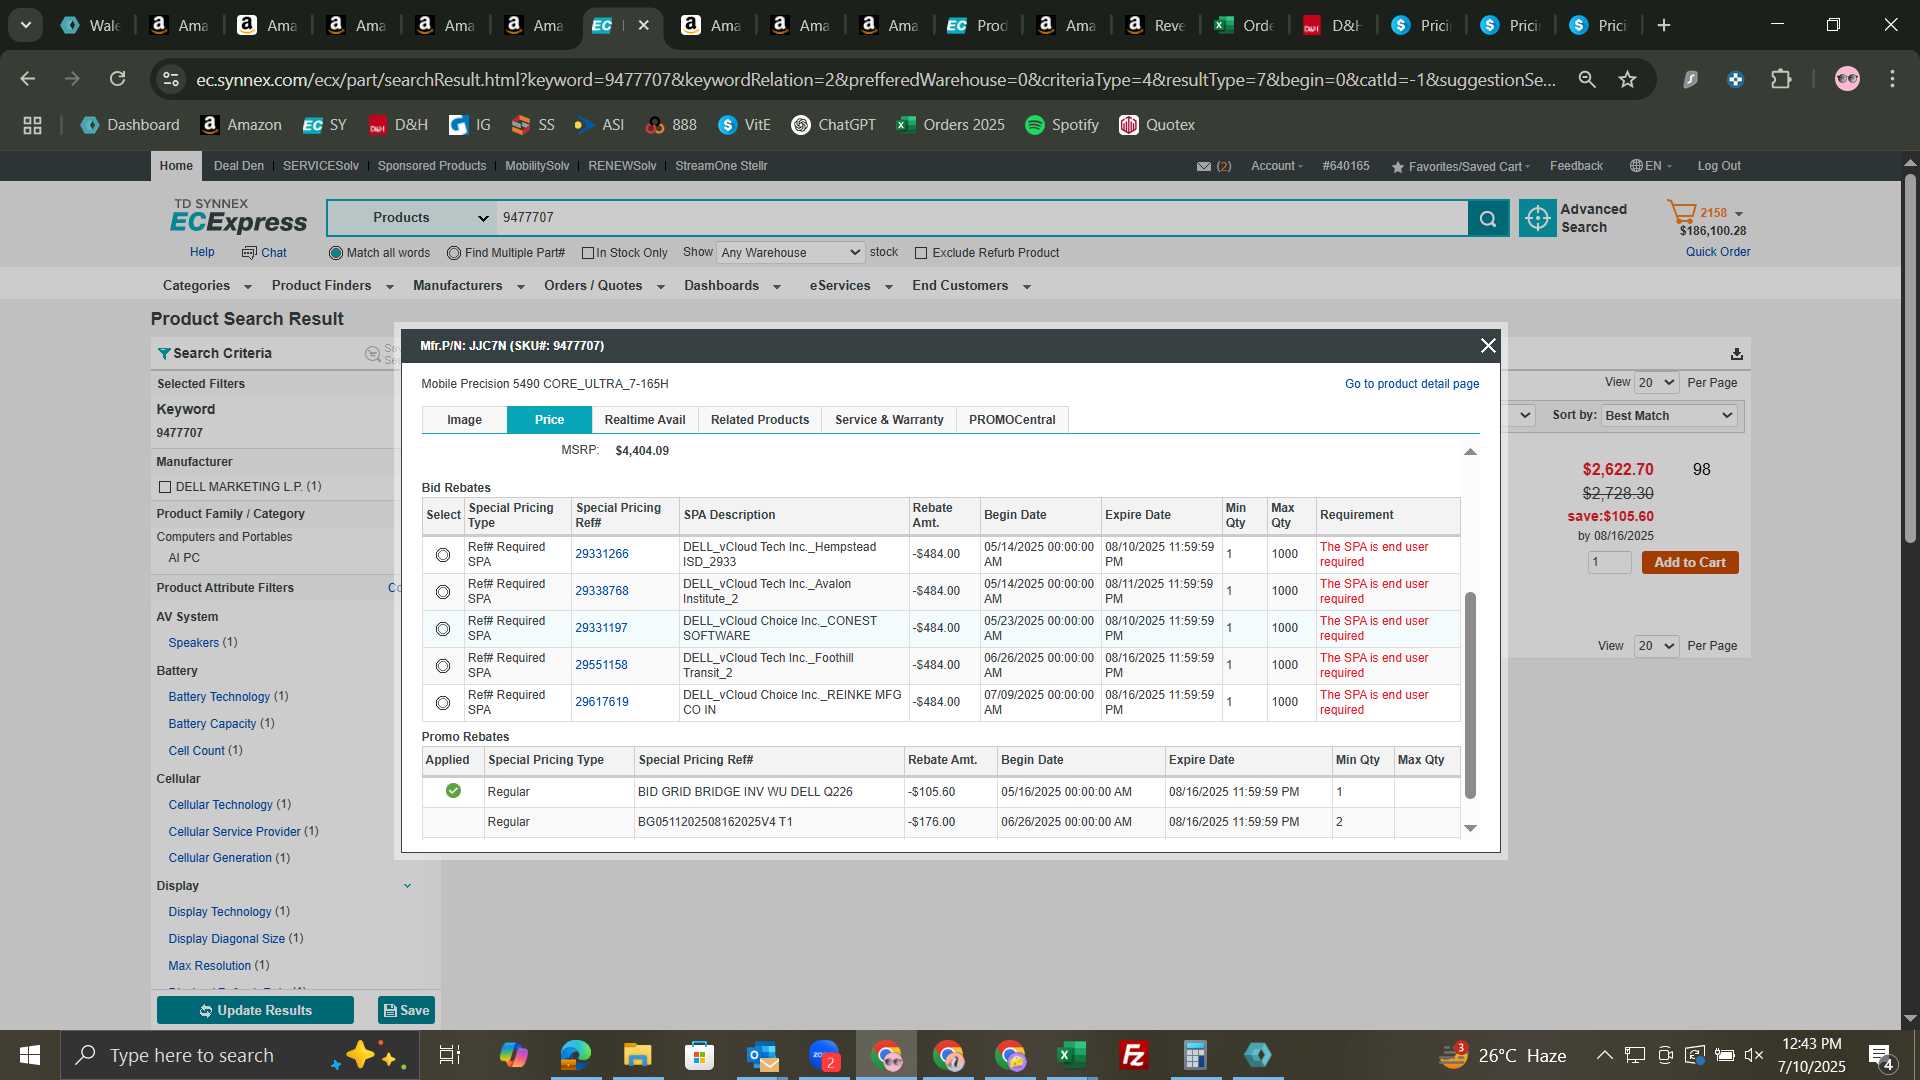Click the export download icon above results
The height and width of the screenshot is (1080, 1920).
pos(1737,354)
